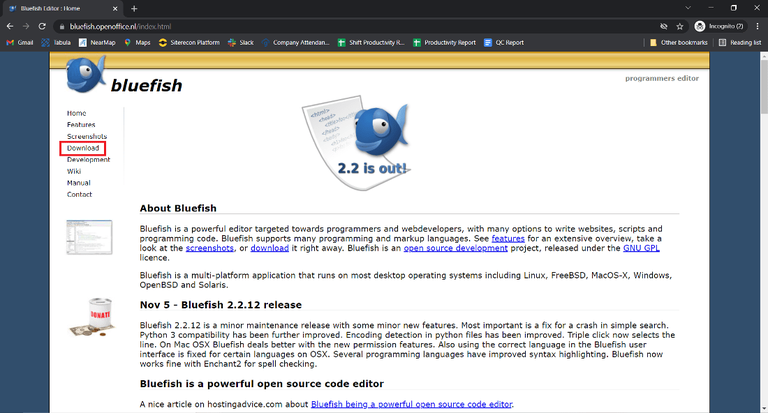Screen dimensions: 768x413
Task: Click the site lock icon in address bar
Action: 62,26
